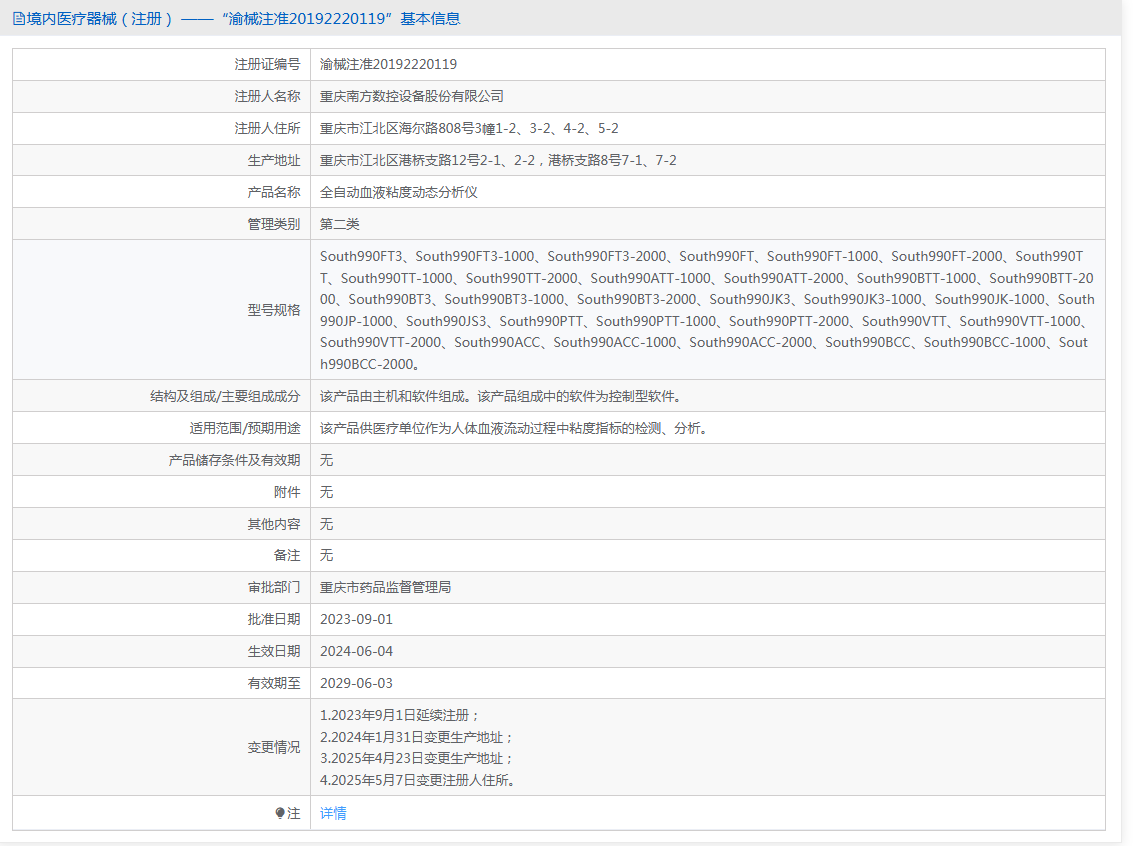
Task: Select the 附件 label
Action: click(287, 492)
